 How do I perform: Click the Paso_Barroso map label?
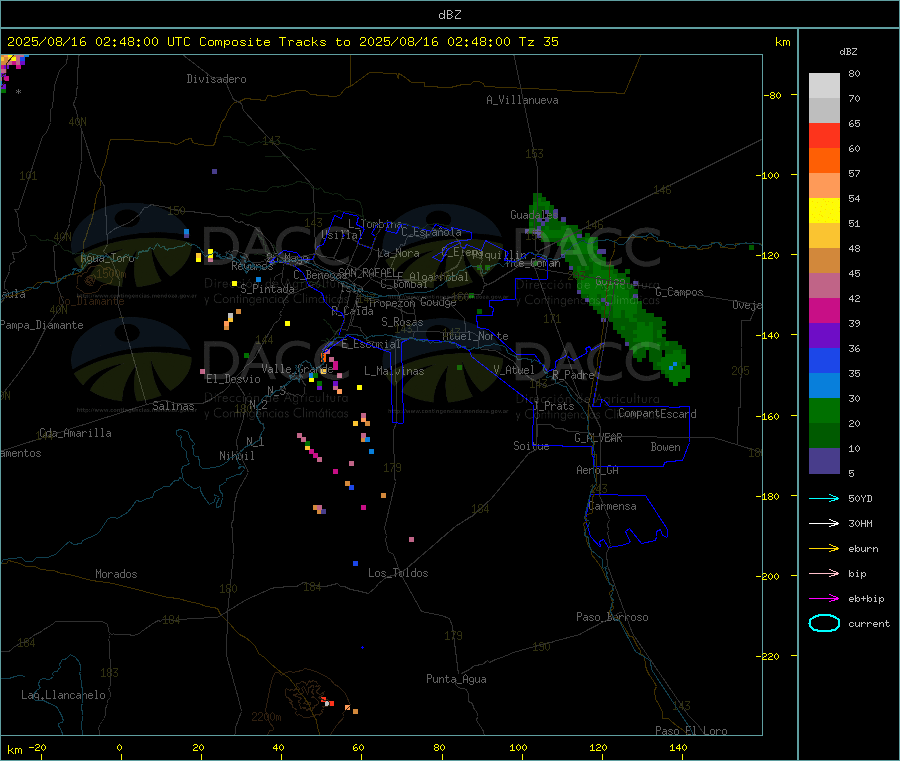612,617
